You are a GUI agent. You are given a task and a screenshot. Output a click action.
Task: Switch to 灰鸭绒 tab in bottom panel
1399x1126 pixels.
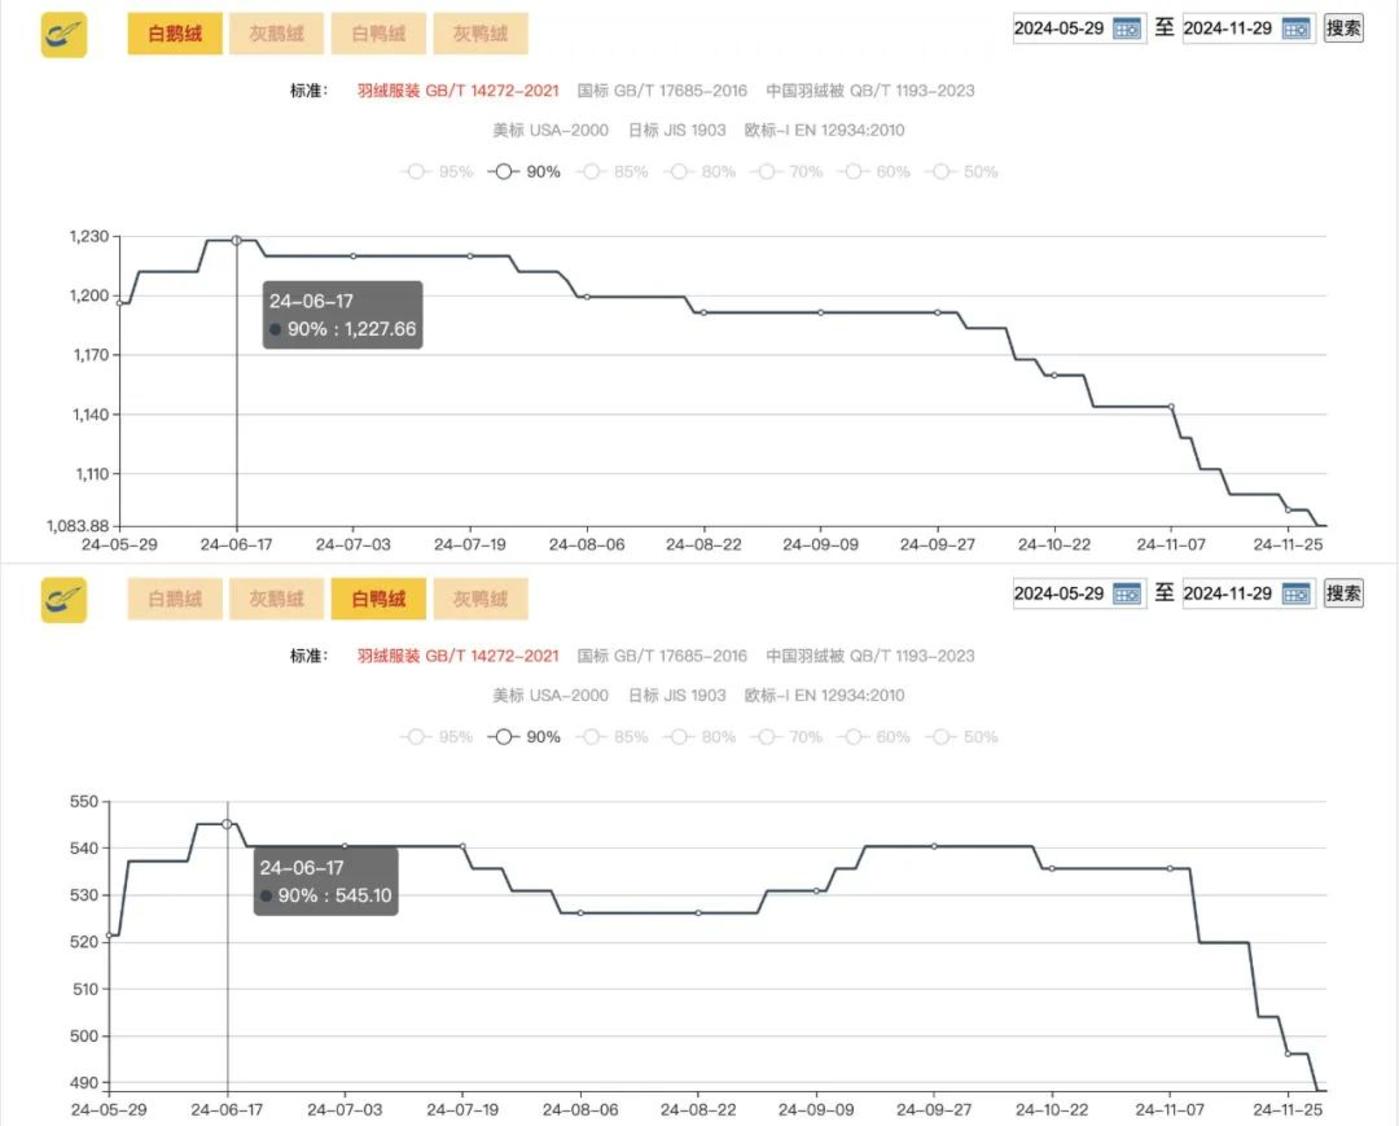480,599
